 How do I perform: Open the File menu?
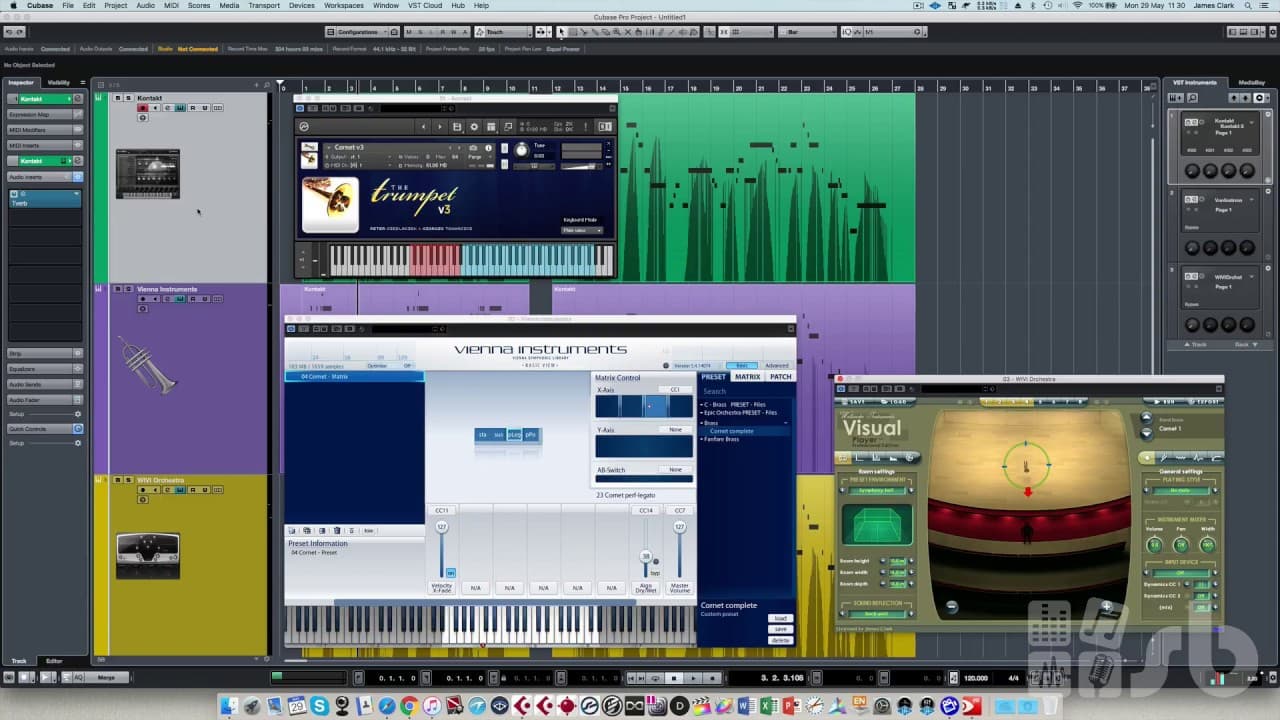[x=68, y=6]
